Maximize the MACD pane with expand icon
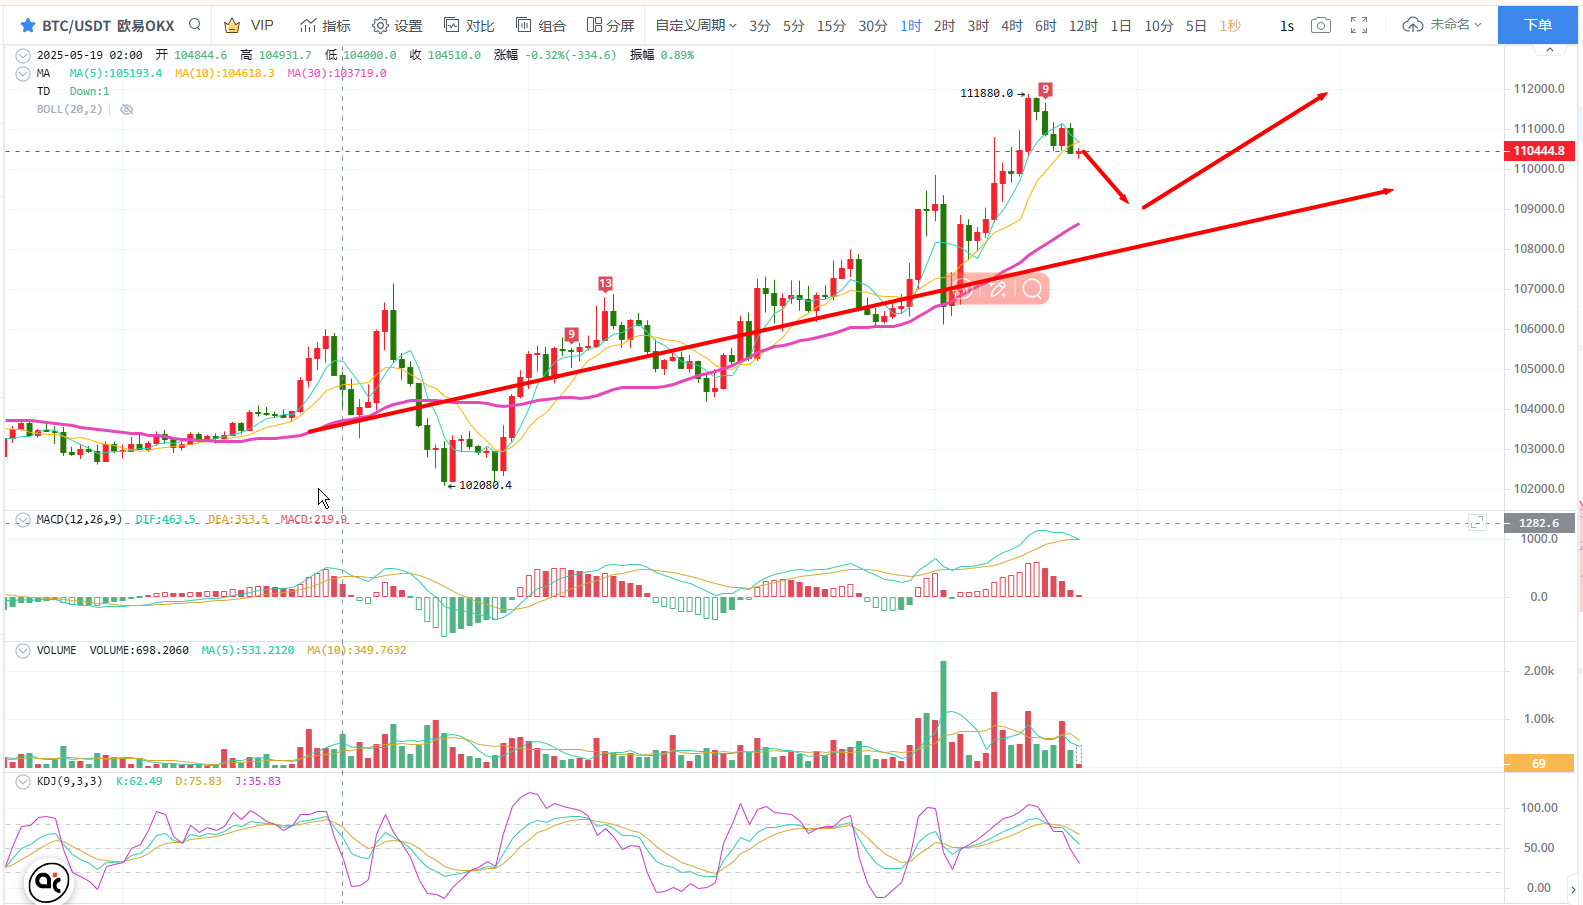The image size is (1583, 905). click(1477, 522)
